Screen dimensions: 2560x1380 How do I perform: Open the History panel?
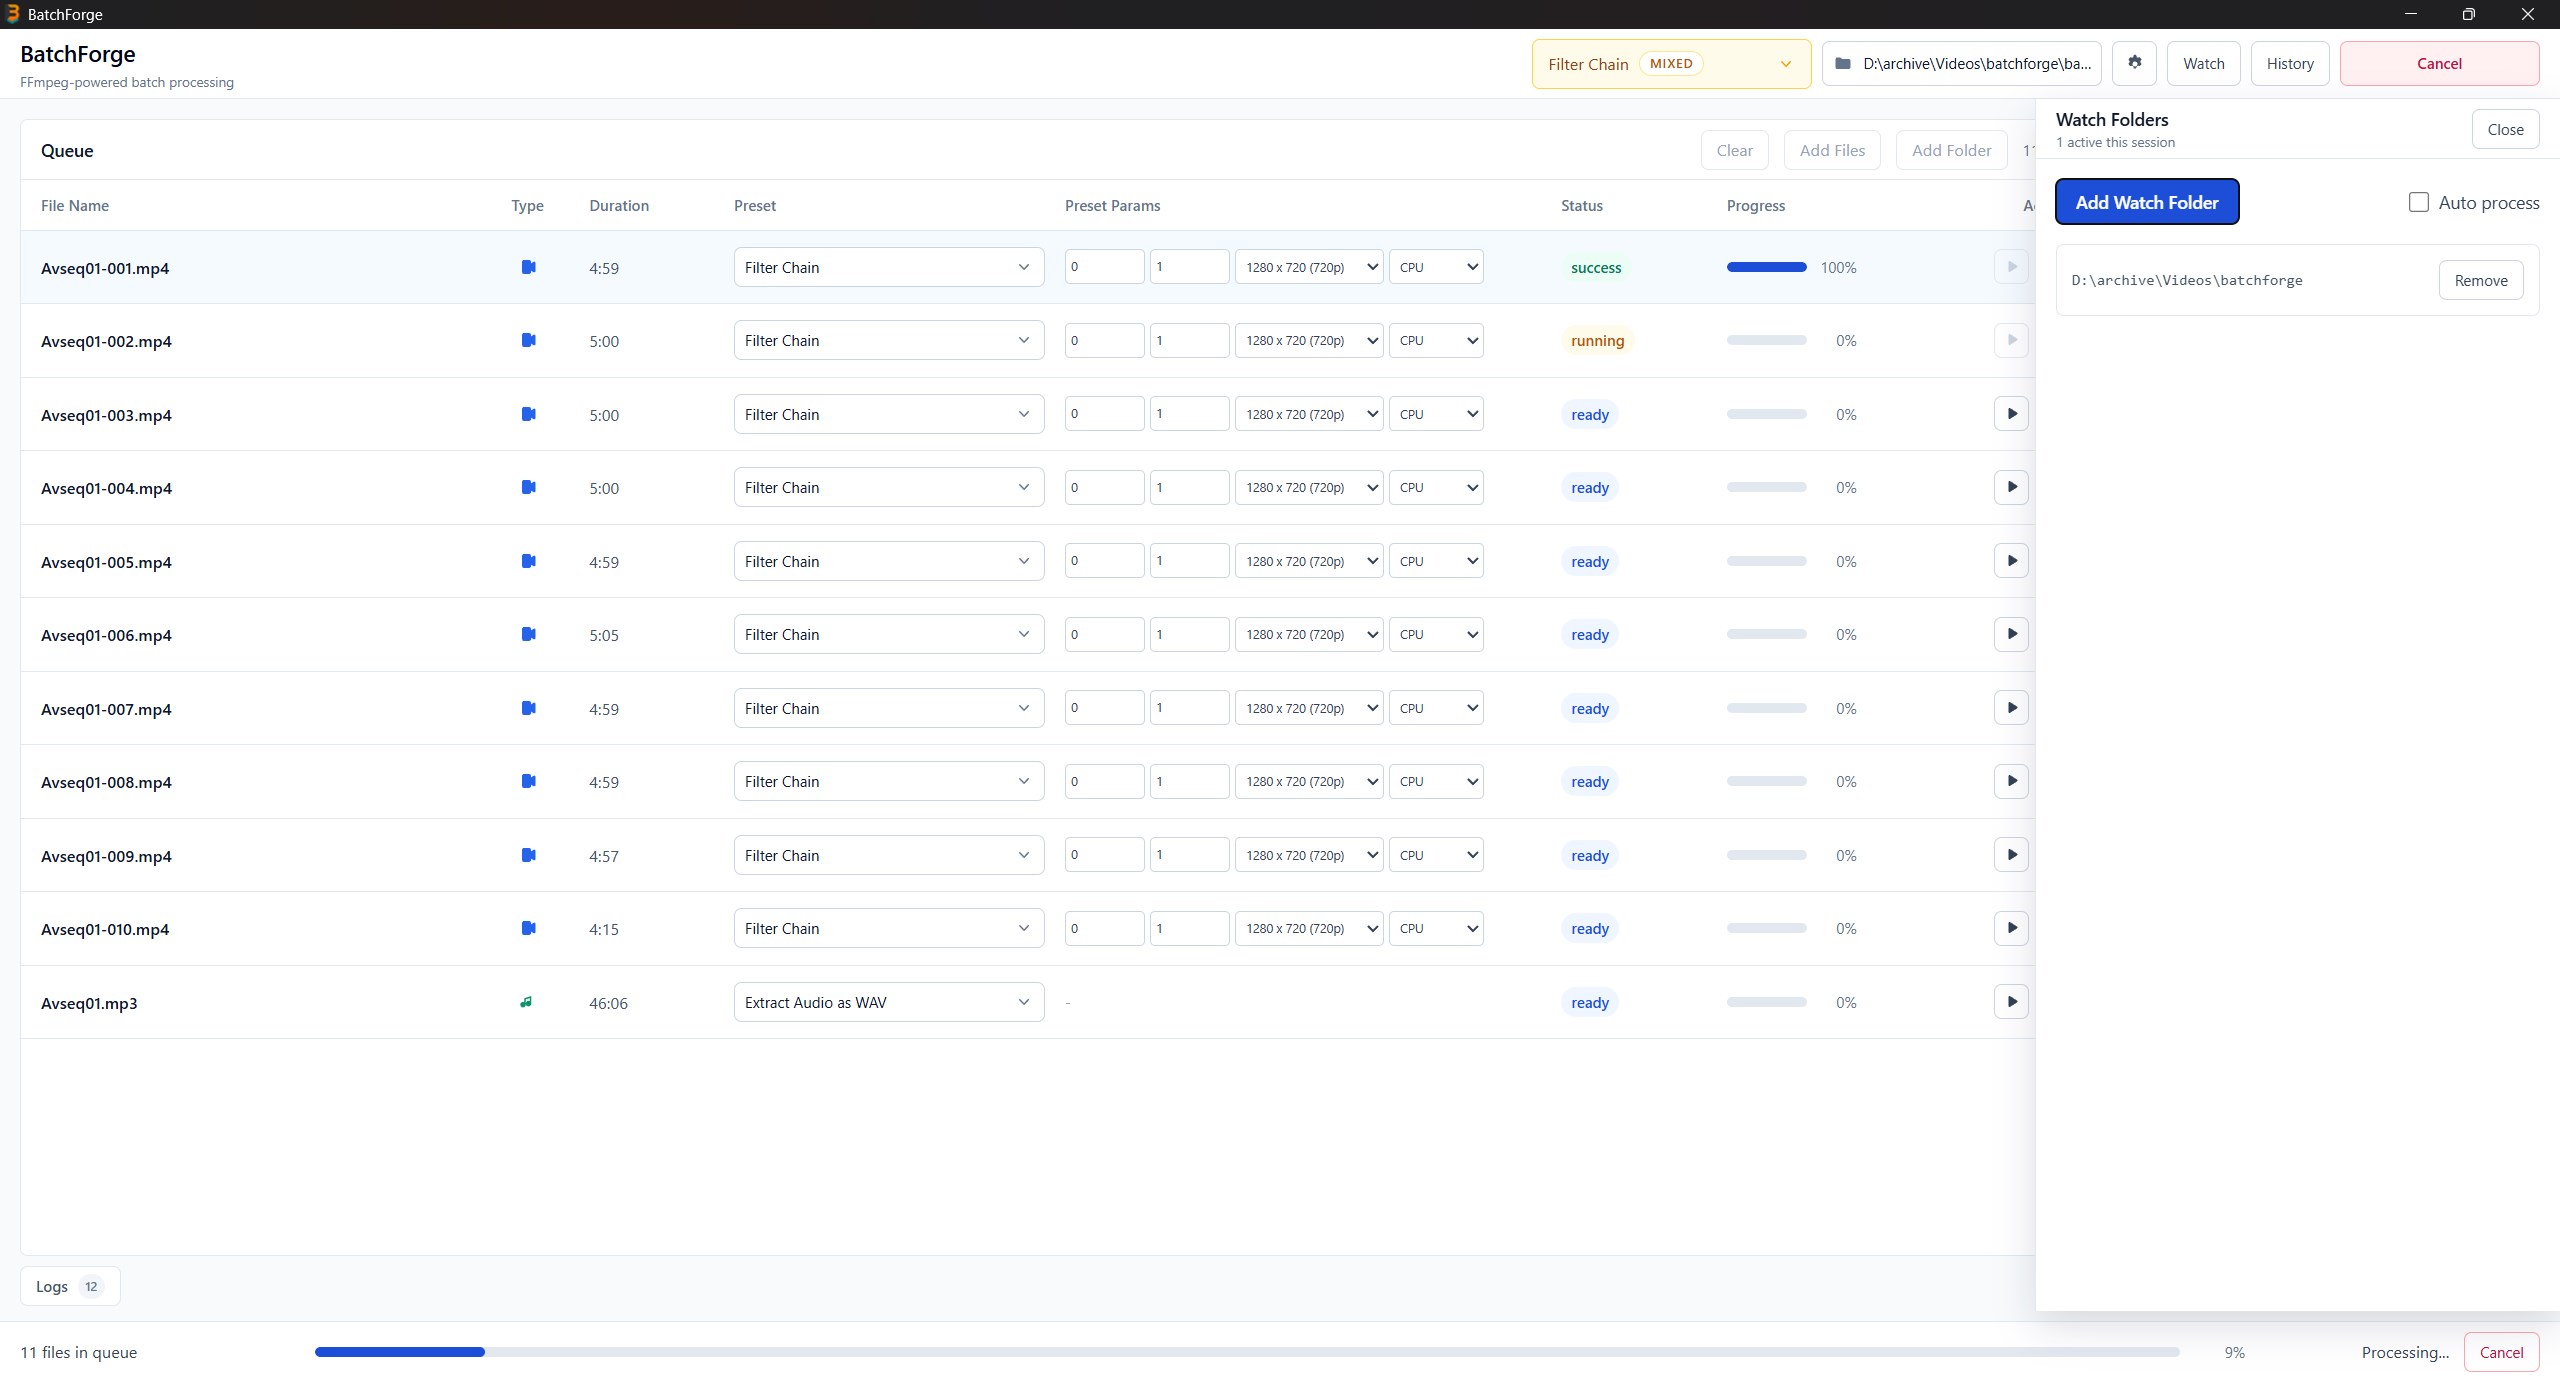coord(2290,63)
